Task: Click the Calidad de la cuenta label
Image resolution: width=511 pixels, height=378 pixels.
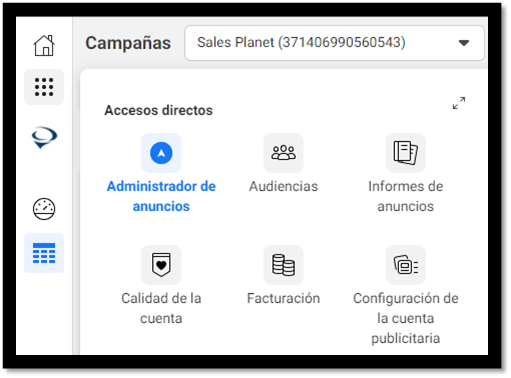Action: [161, 308]
